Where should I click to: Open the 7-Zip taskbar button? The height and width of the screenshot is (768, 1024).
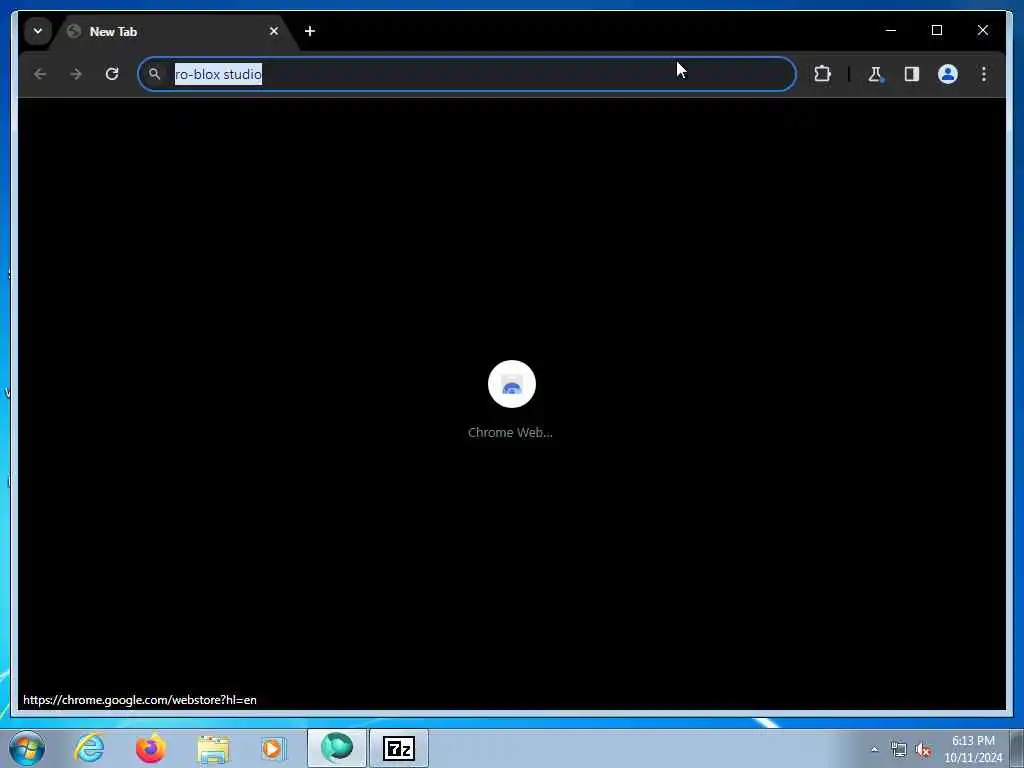[399, 748]
